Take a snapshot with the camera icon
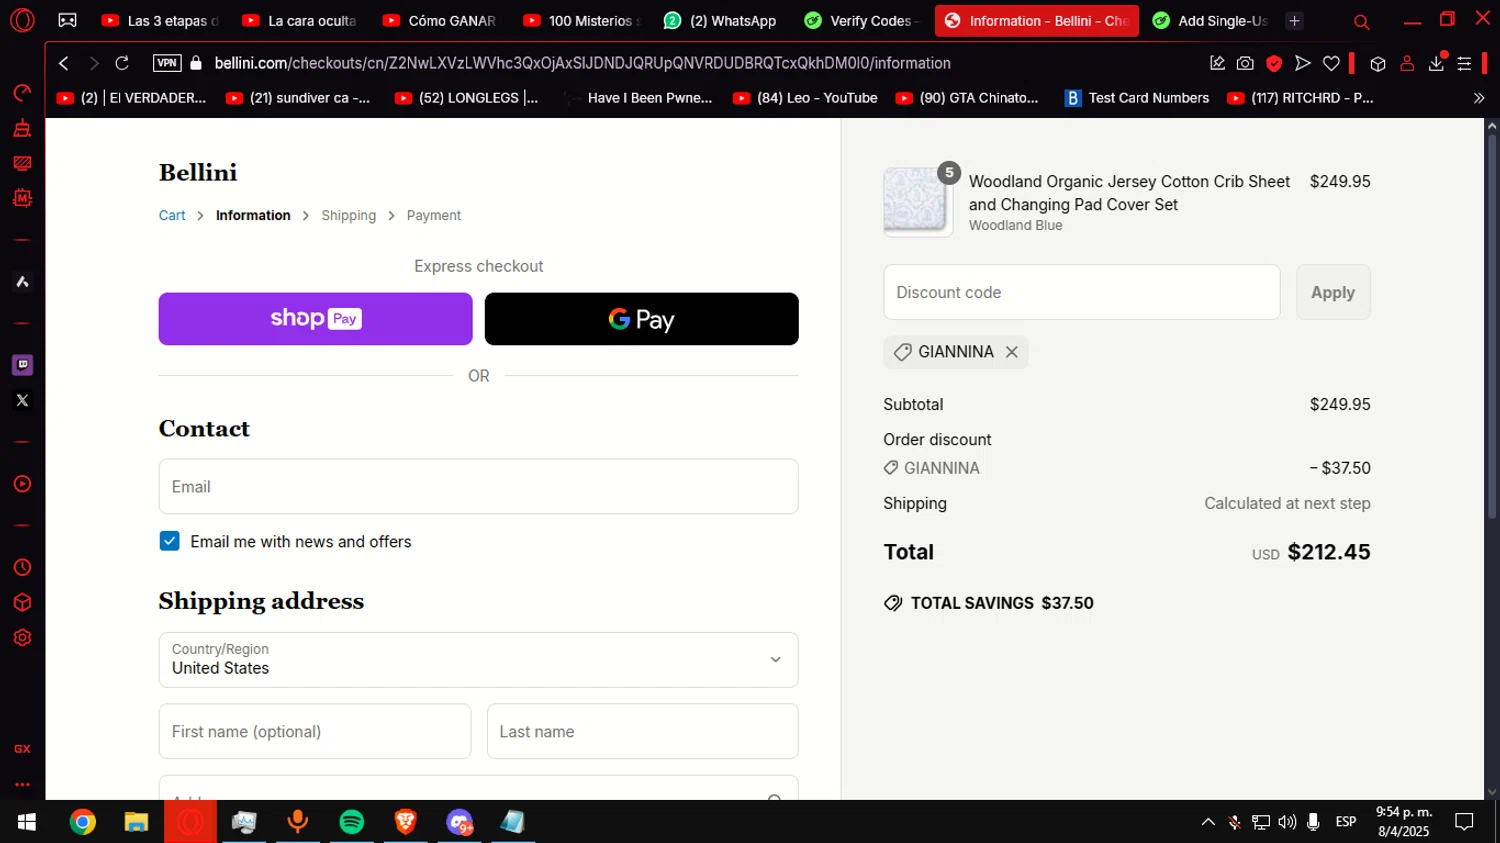1500x843 pixels. click(x=1245, y=63)
